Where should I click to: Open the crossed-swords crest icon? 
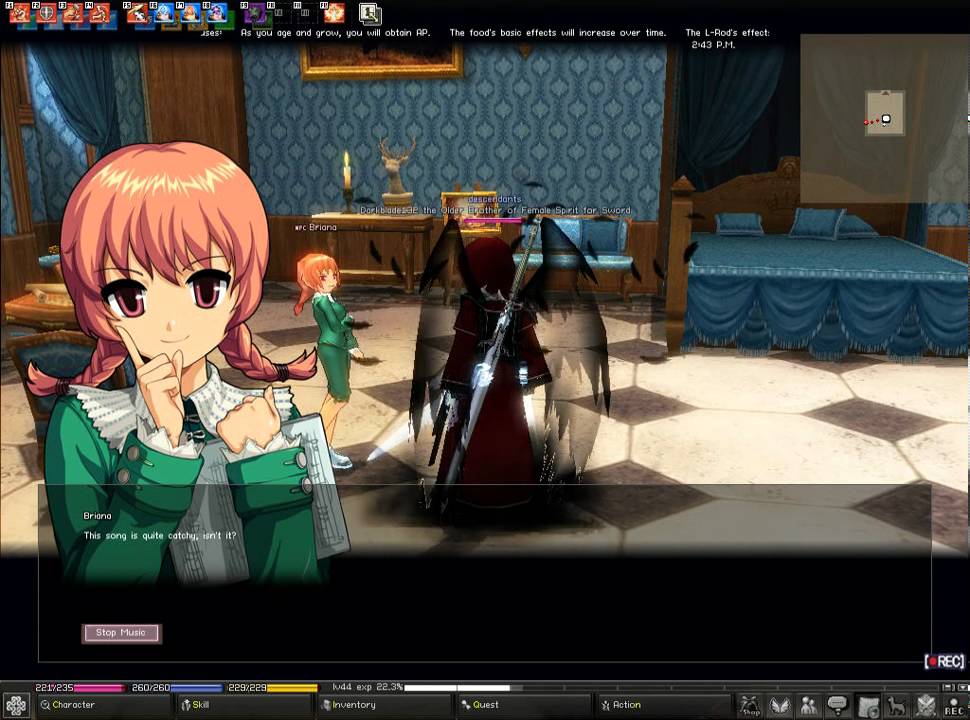[925, 705]
